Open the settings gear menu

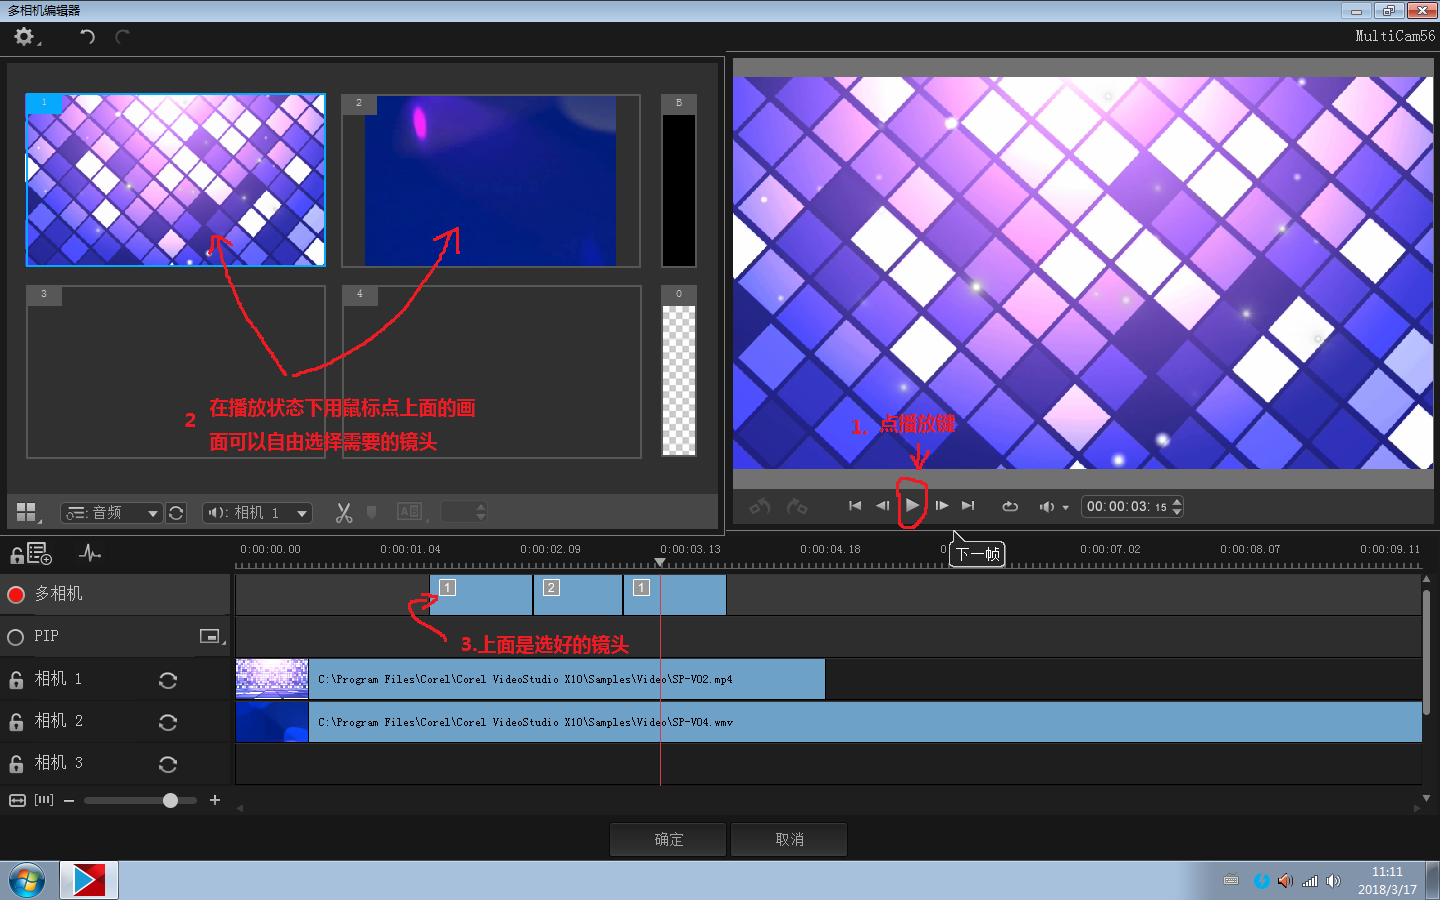click(x=24, y=37)
